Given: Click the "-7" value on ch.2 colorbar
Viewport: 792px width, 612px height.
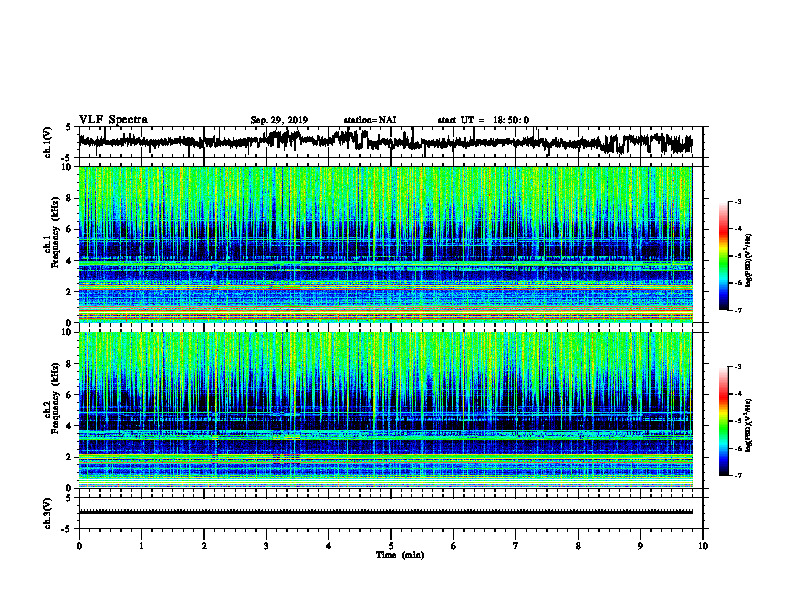Looking at the screenshot, I should coord(737,475).
